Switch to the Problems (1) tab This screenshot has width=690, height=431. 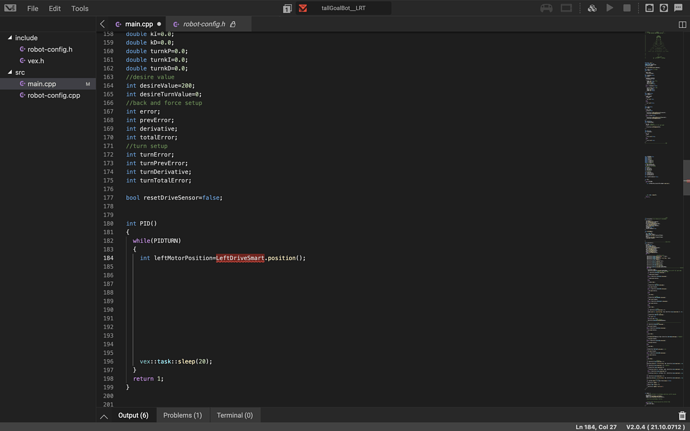point(182,415)
